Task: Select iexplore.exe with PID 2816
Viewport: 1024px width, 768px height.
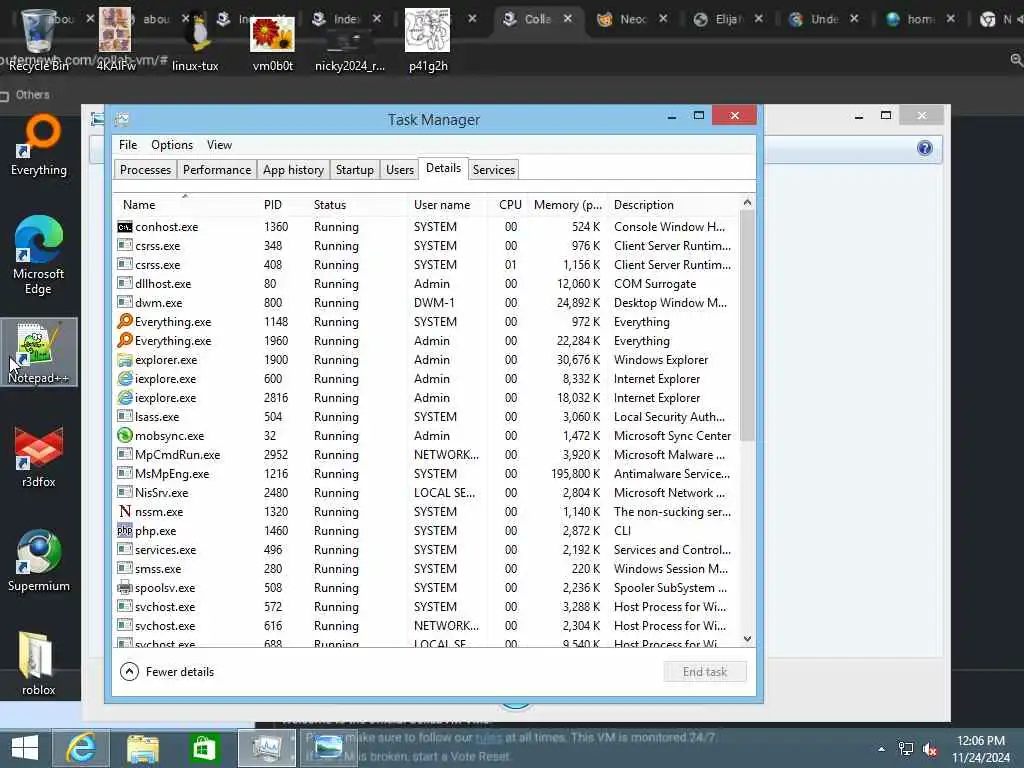Action: (x=427, y=398)
